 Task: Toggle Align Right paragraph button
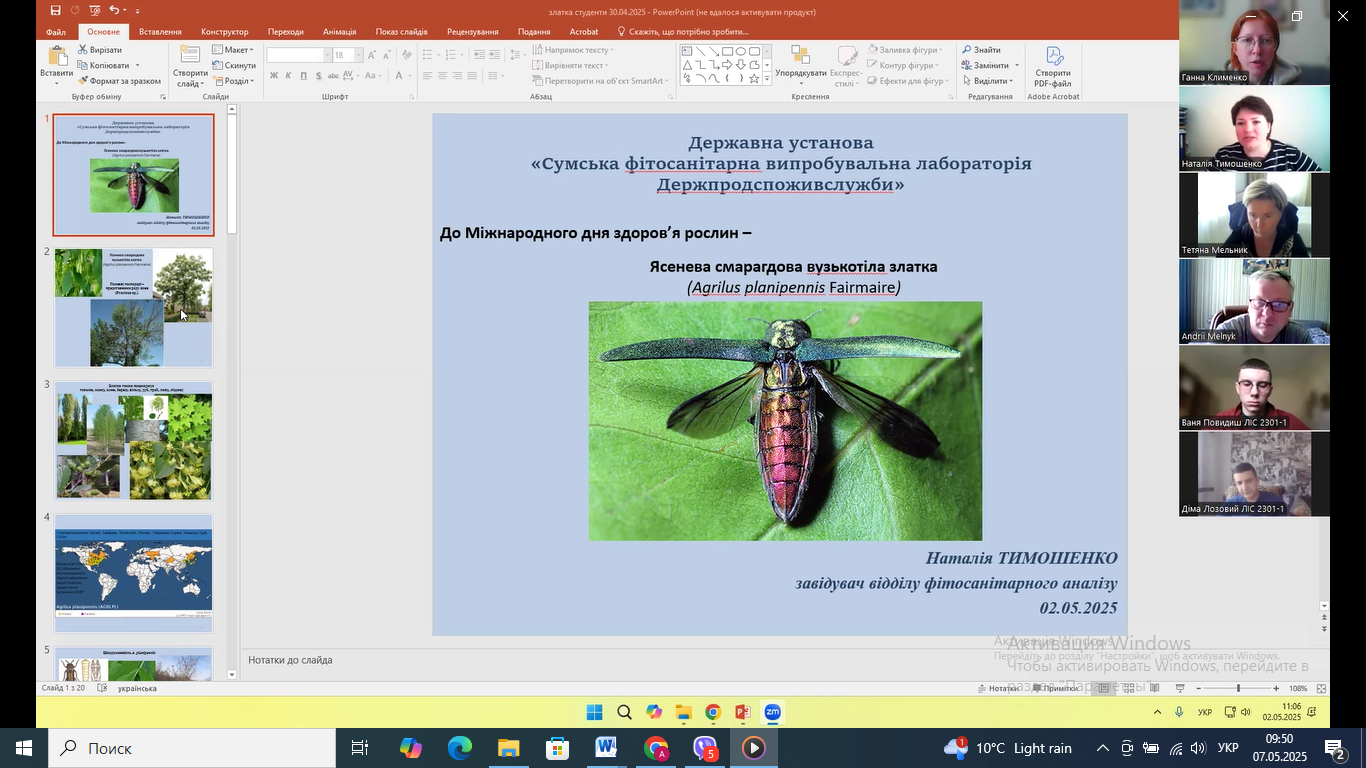click(458, 76)
